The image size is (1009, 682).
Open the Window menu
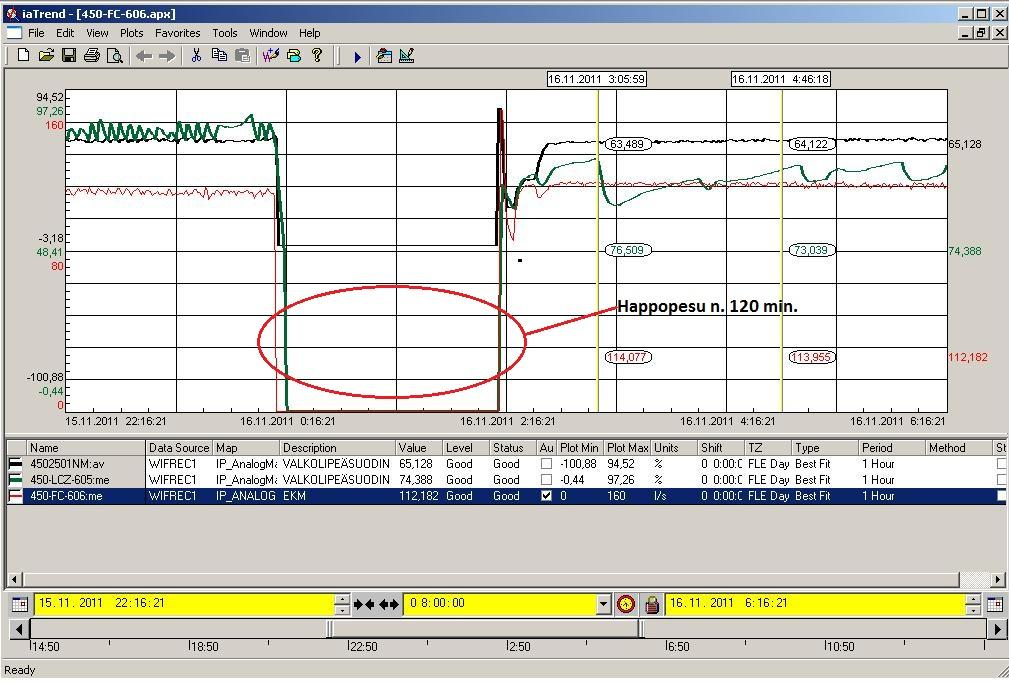268,33
